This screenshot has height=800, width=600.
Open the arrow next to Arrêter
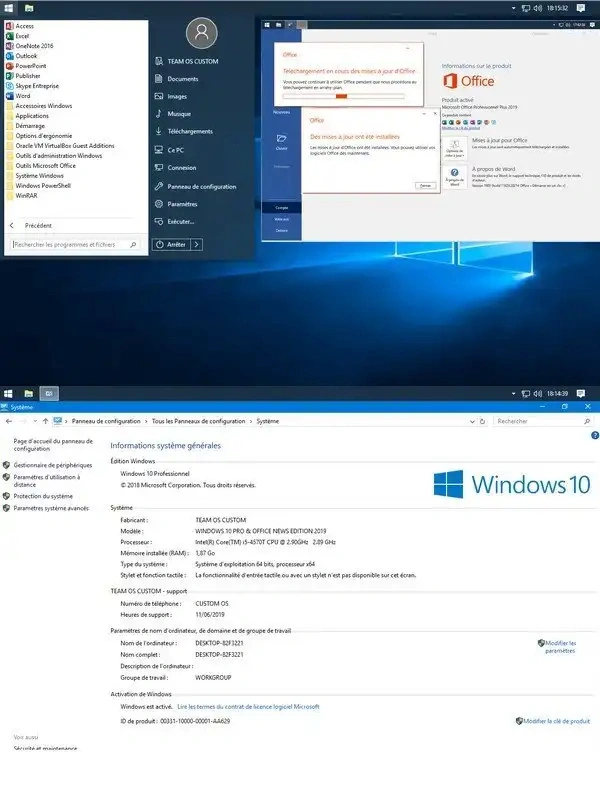pos(197,244)
